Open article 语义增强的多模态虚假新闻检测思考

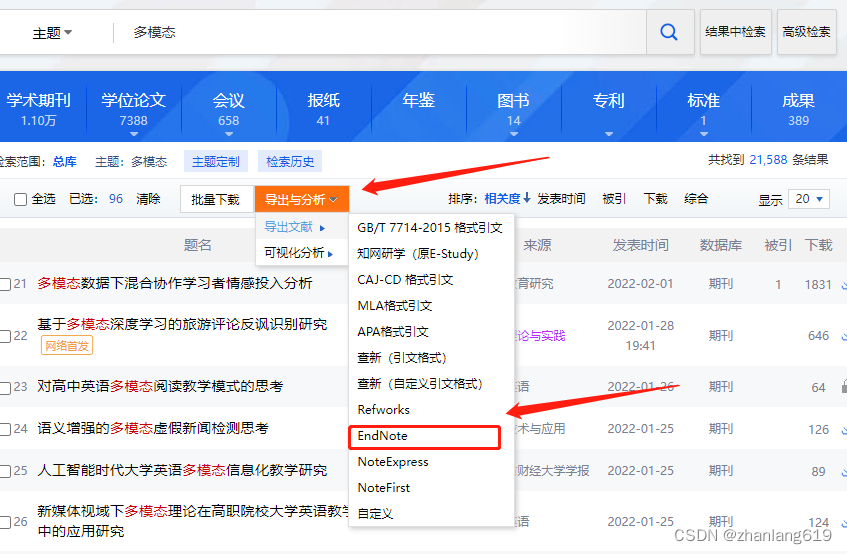[153, 429]
